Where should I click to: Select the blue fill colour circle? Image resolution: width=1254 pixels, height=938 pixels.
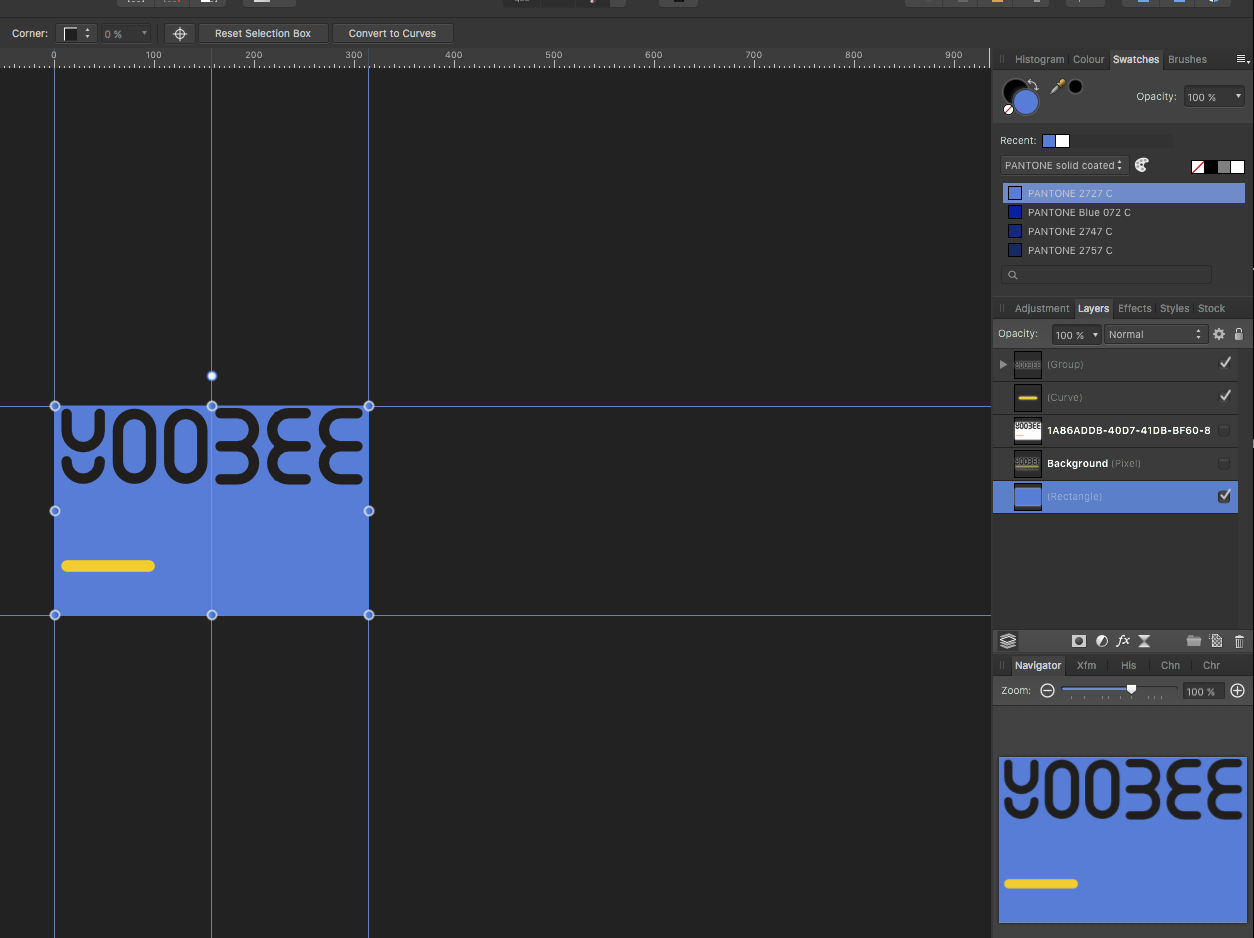click(1026, 102)
